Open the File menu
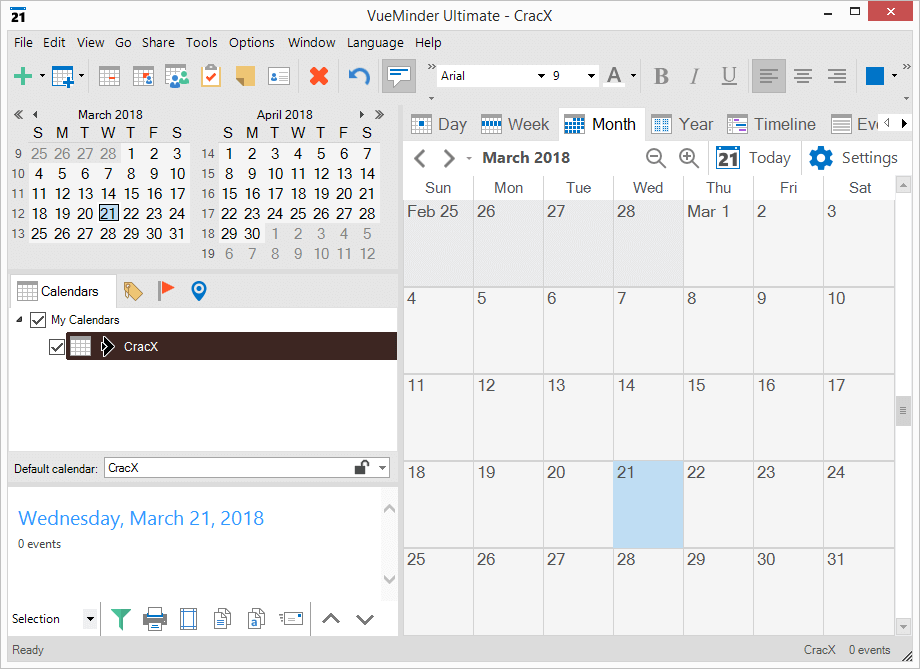The image size is (920, 669). 23,43
